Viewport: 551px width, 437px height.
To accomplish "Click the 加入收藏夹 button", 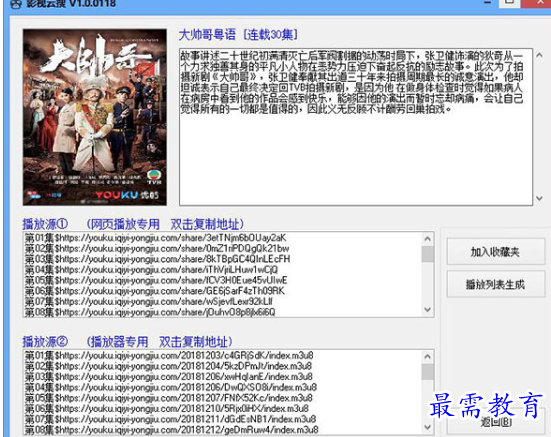I will click(x=495, y=252).
